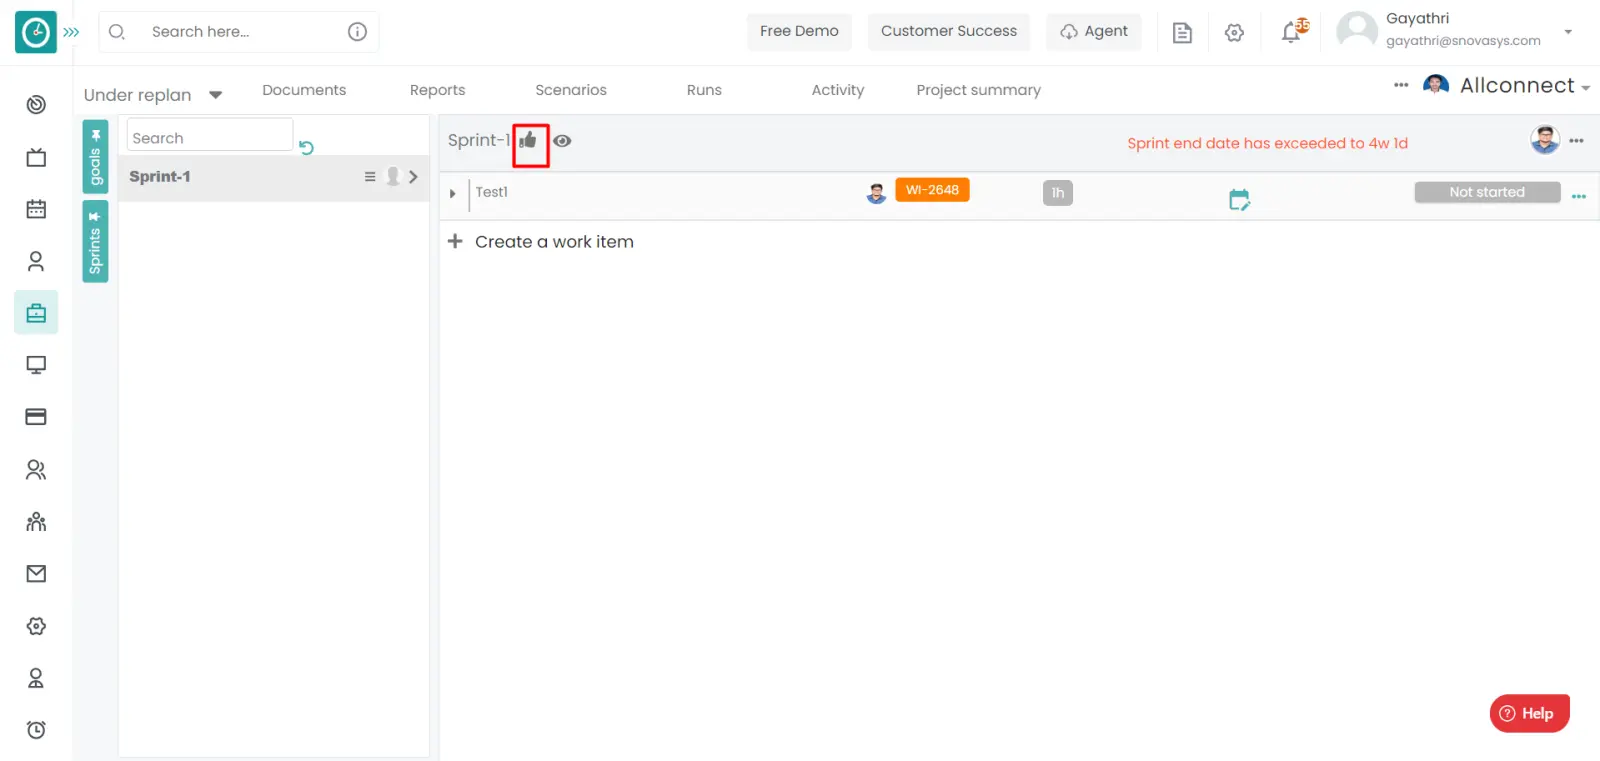Click the refresh icon next to Search box
1600x761 pixels.
click(306, 148)
